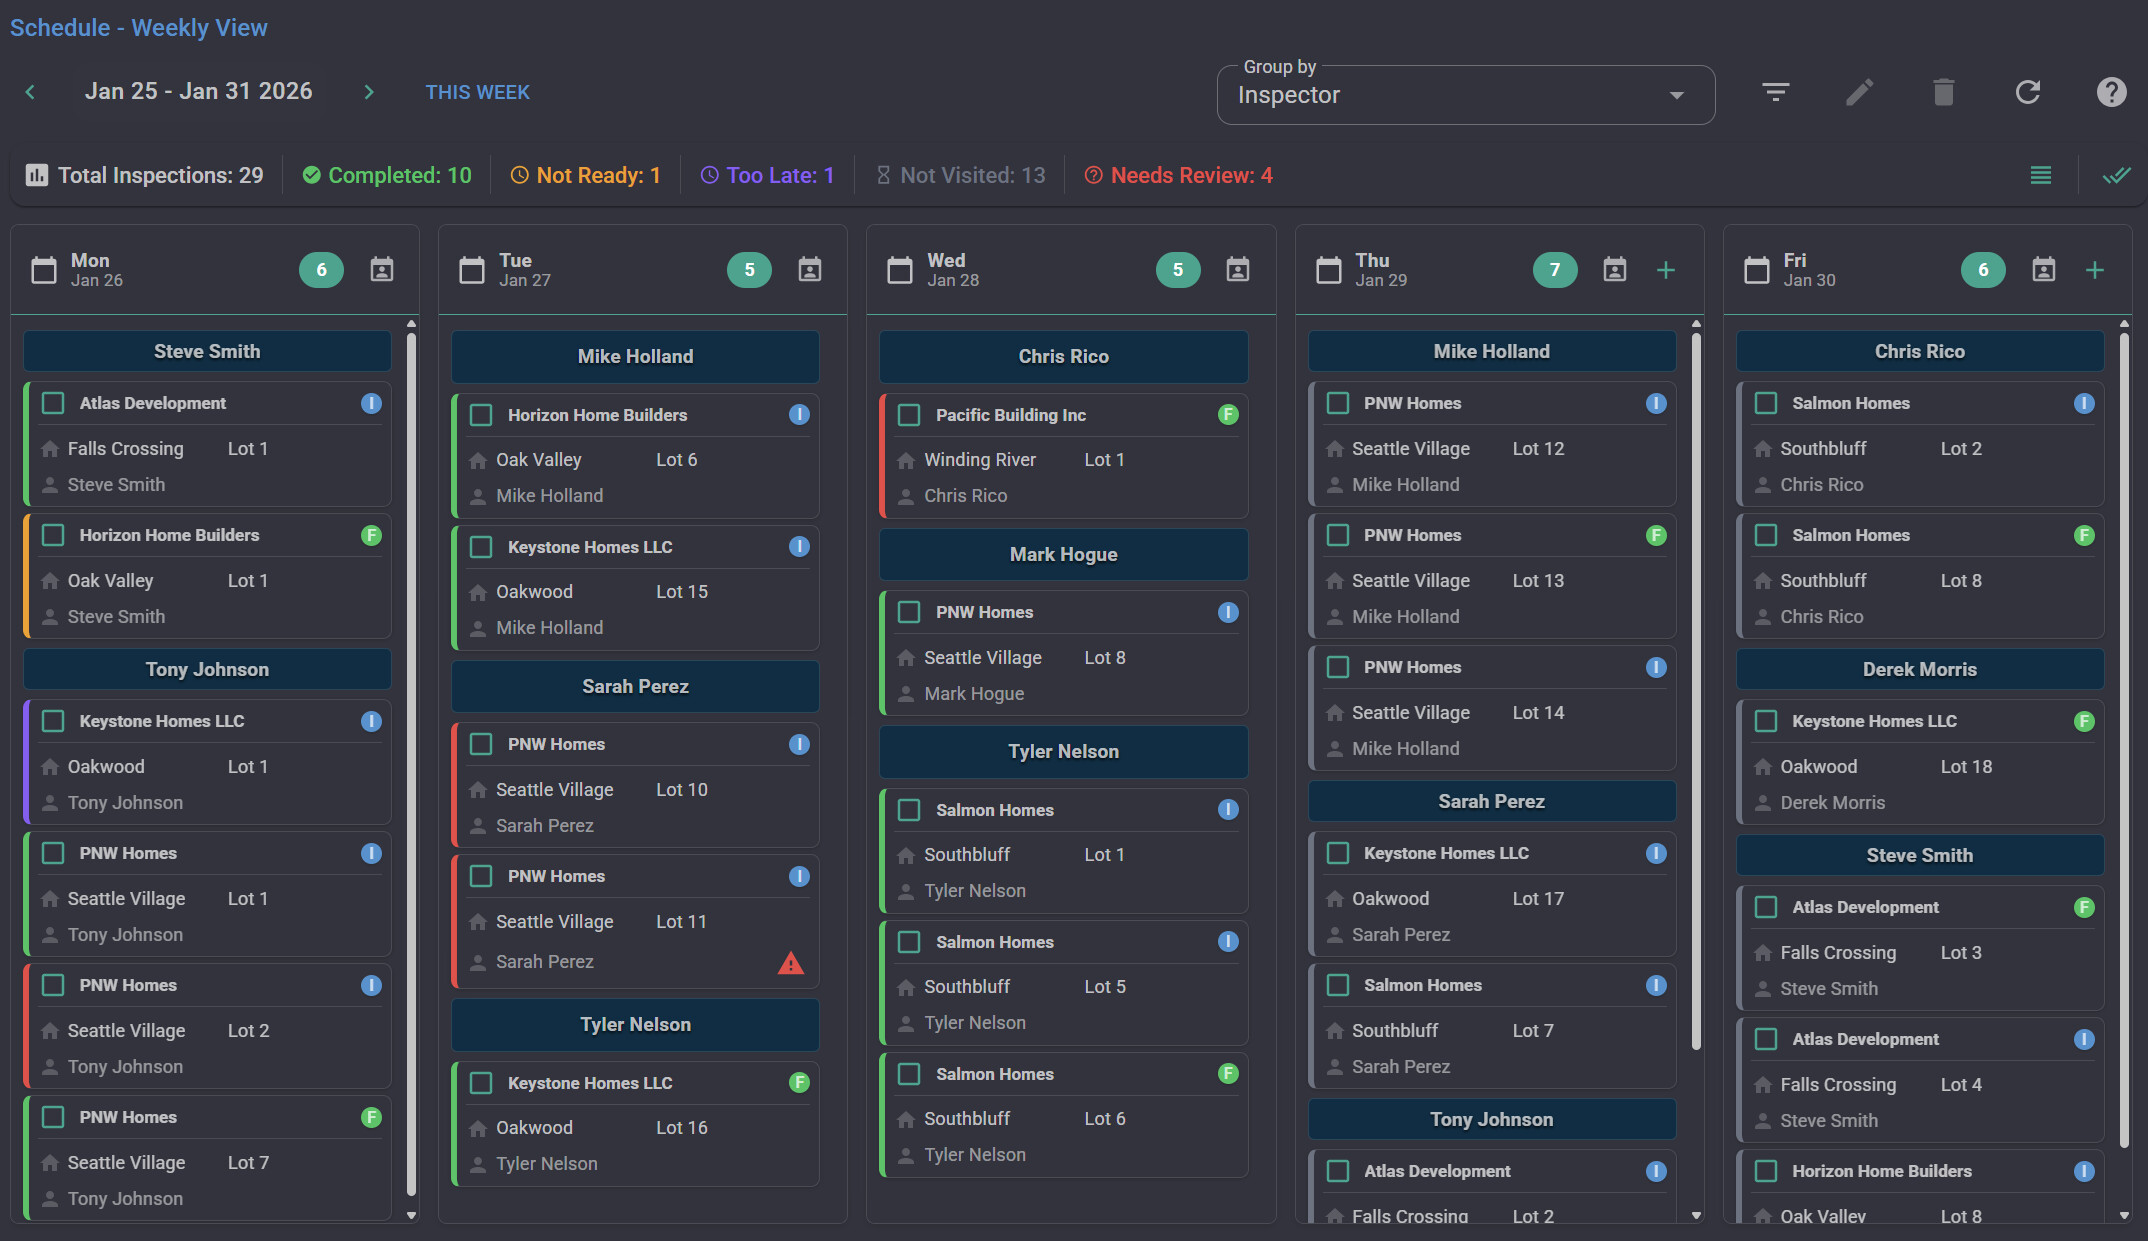The image size is (2148, 1241).
Task: Advance to next week using the right chevron
Action: [368, 92]
